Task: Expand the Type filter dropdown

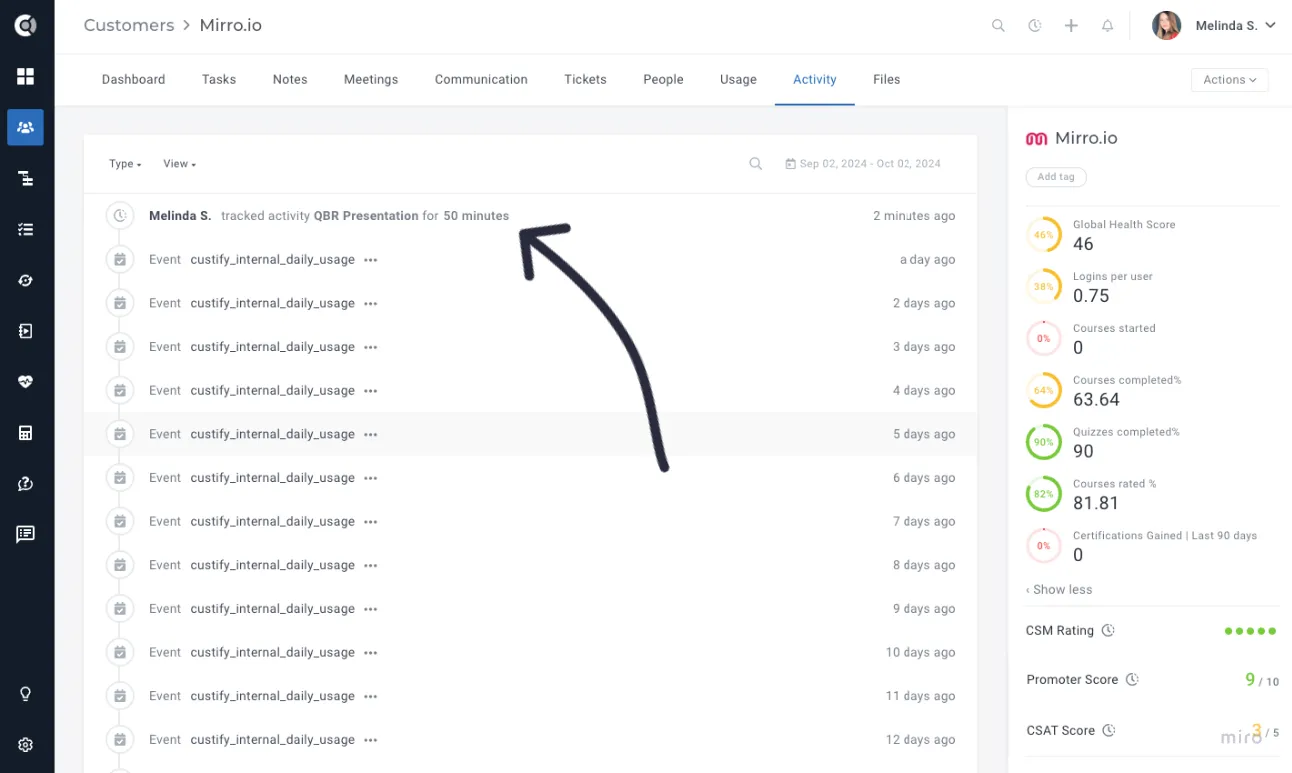Action: tap(125, 164)
